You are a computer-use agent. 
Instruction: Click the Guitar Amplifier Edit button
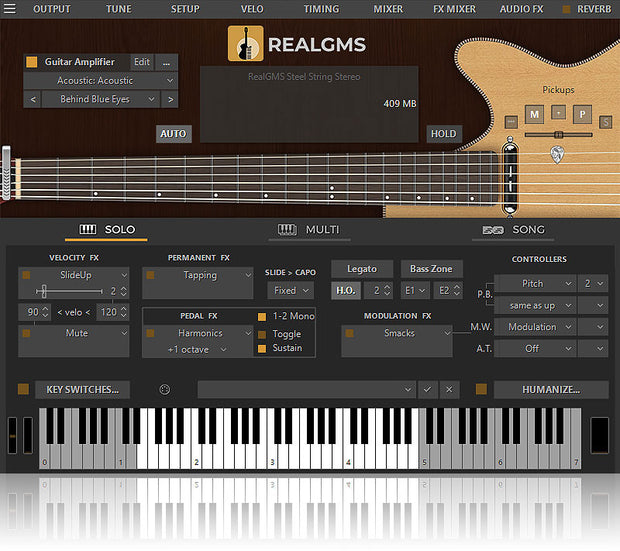(142, 62)
